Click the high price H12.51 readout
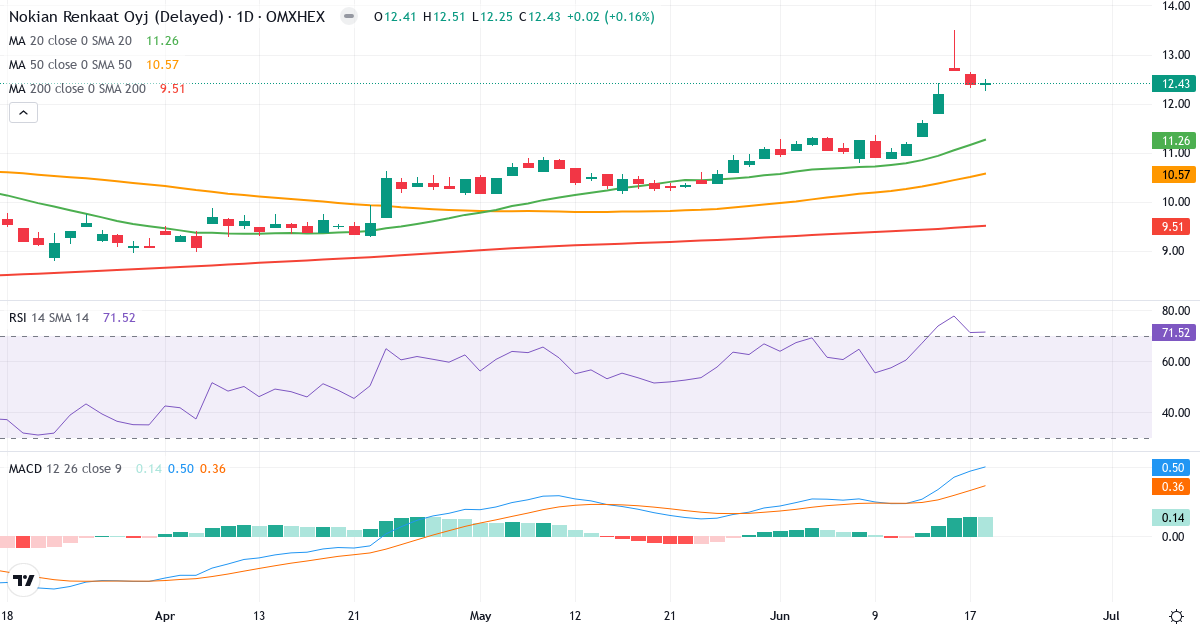Image resolution: width=1200 pixels, height=630 pixels. point(445,17)
